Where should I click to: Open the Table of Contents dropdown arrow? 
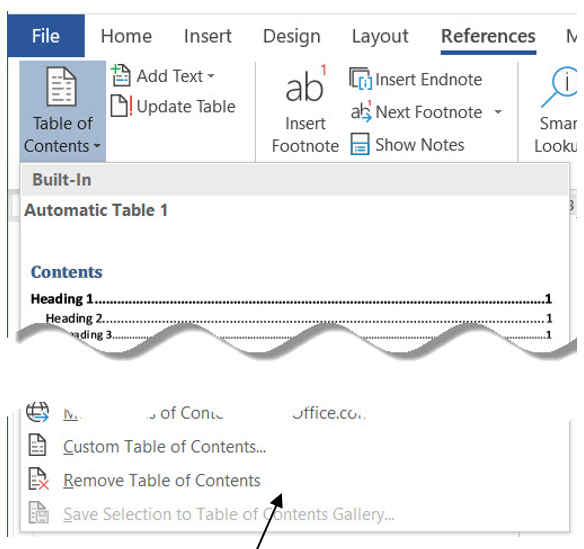click(x=97, y=146)
